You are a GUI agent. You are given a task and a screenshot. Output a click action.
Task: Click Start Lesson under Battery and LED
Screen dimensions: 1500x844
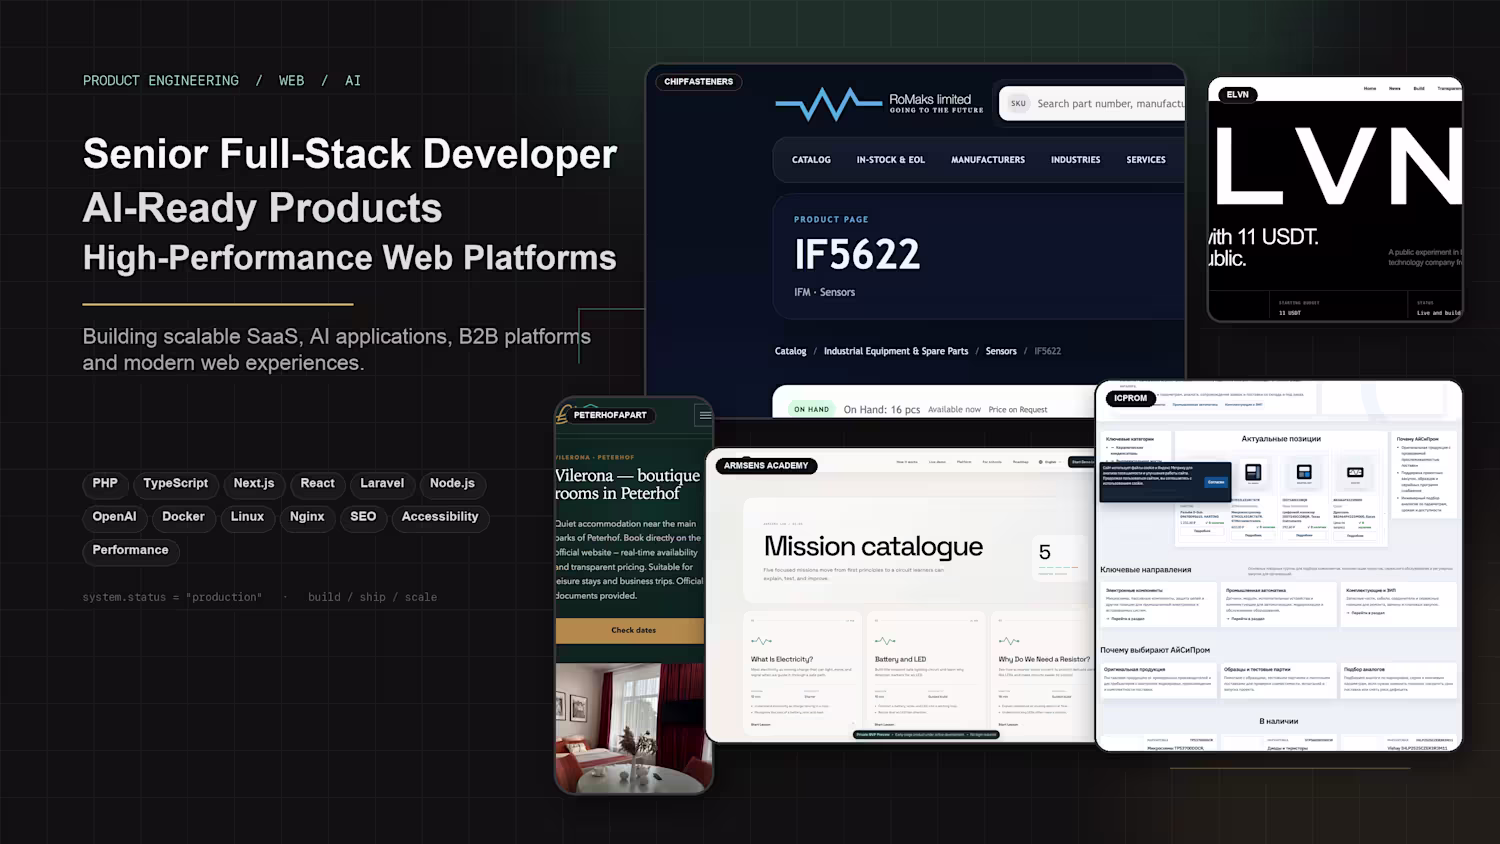point(885,724)
